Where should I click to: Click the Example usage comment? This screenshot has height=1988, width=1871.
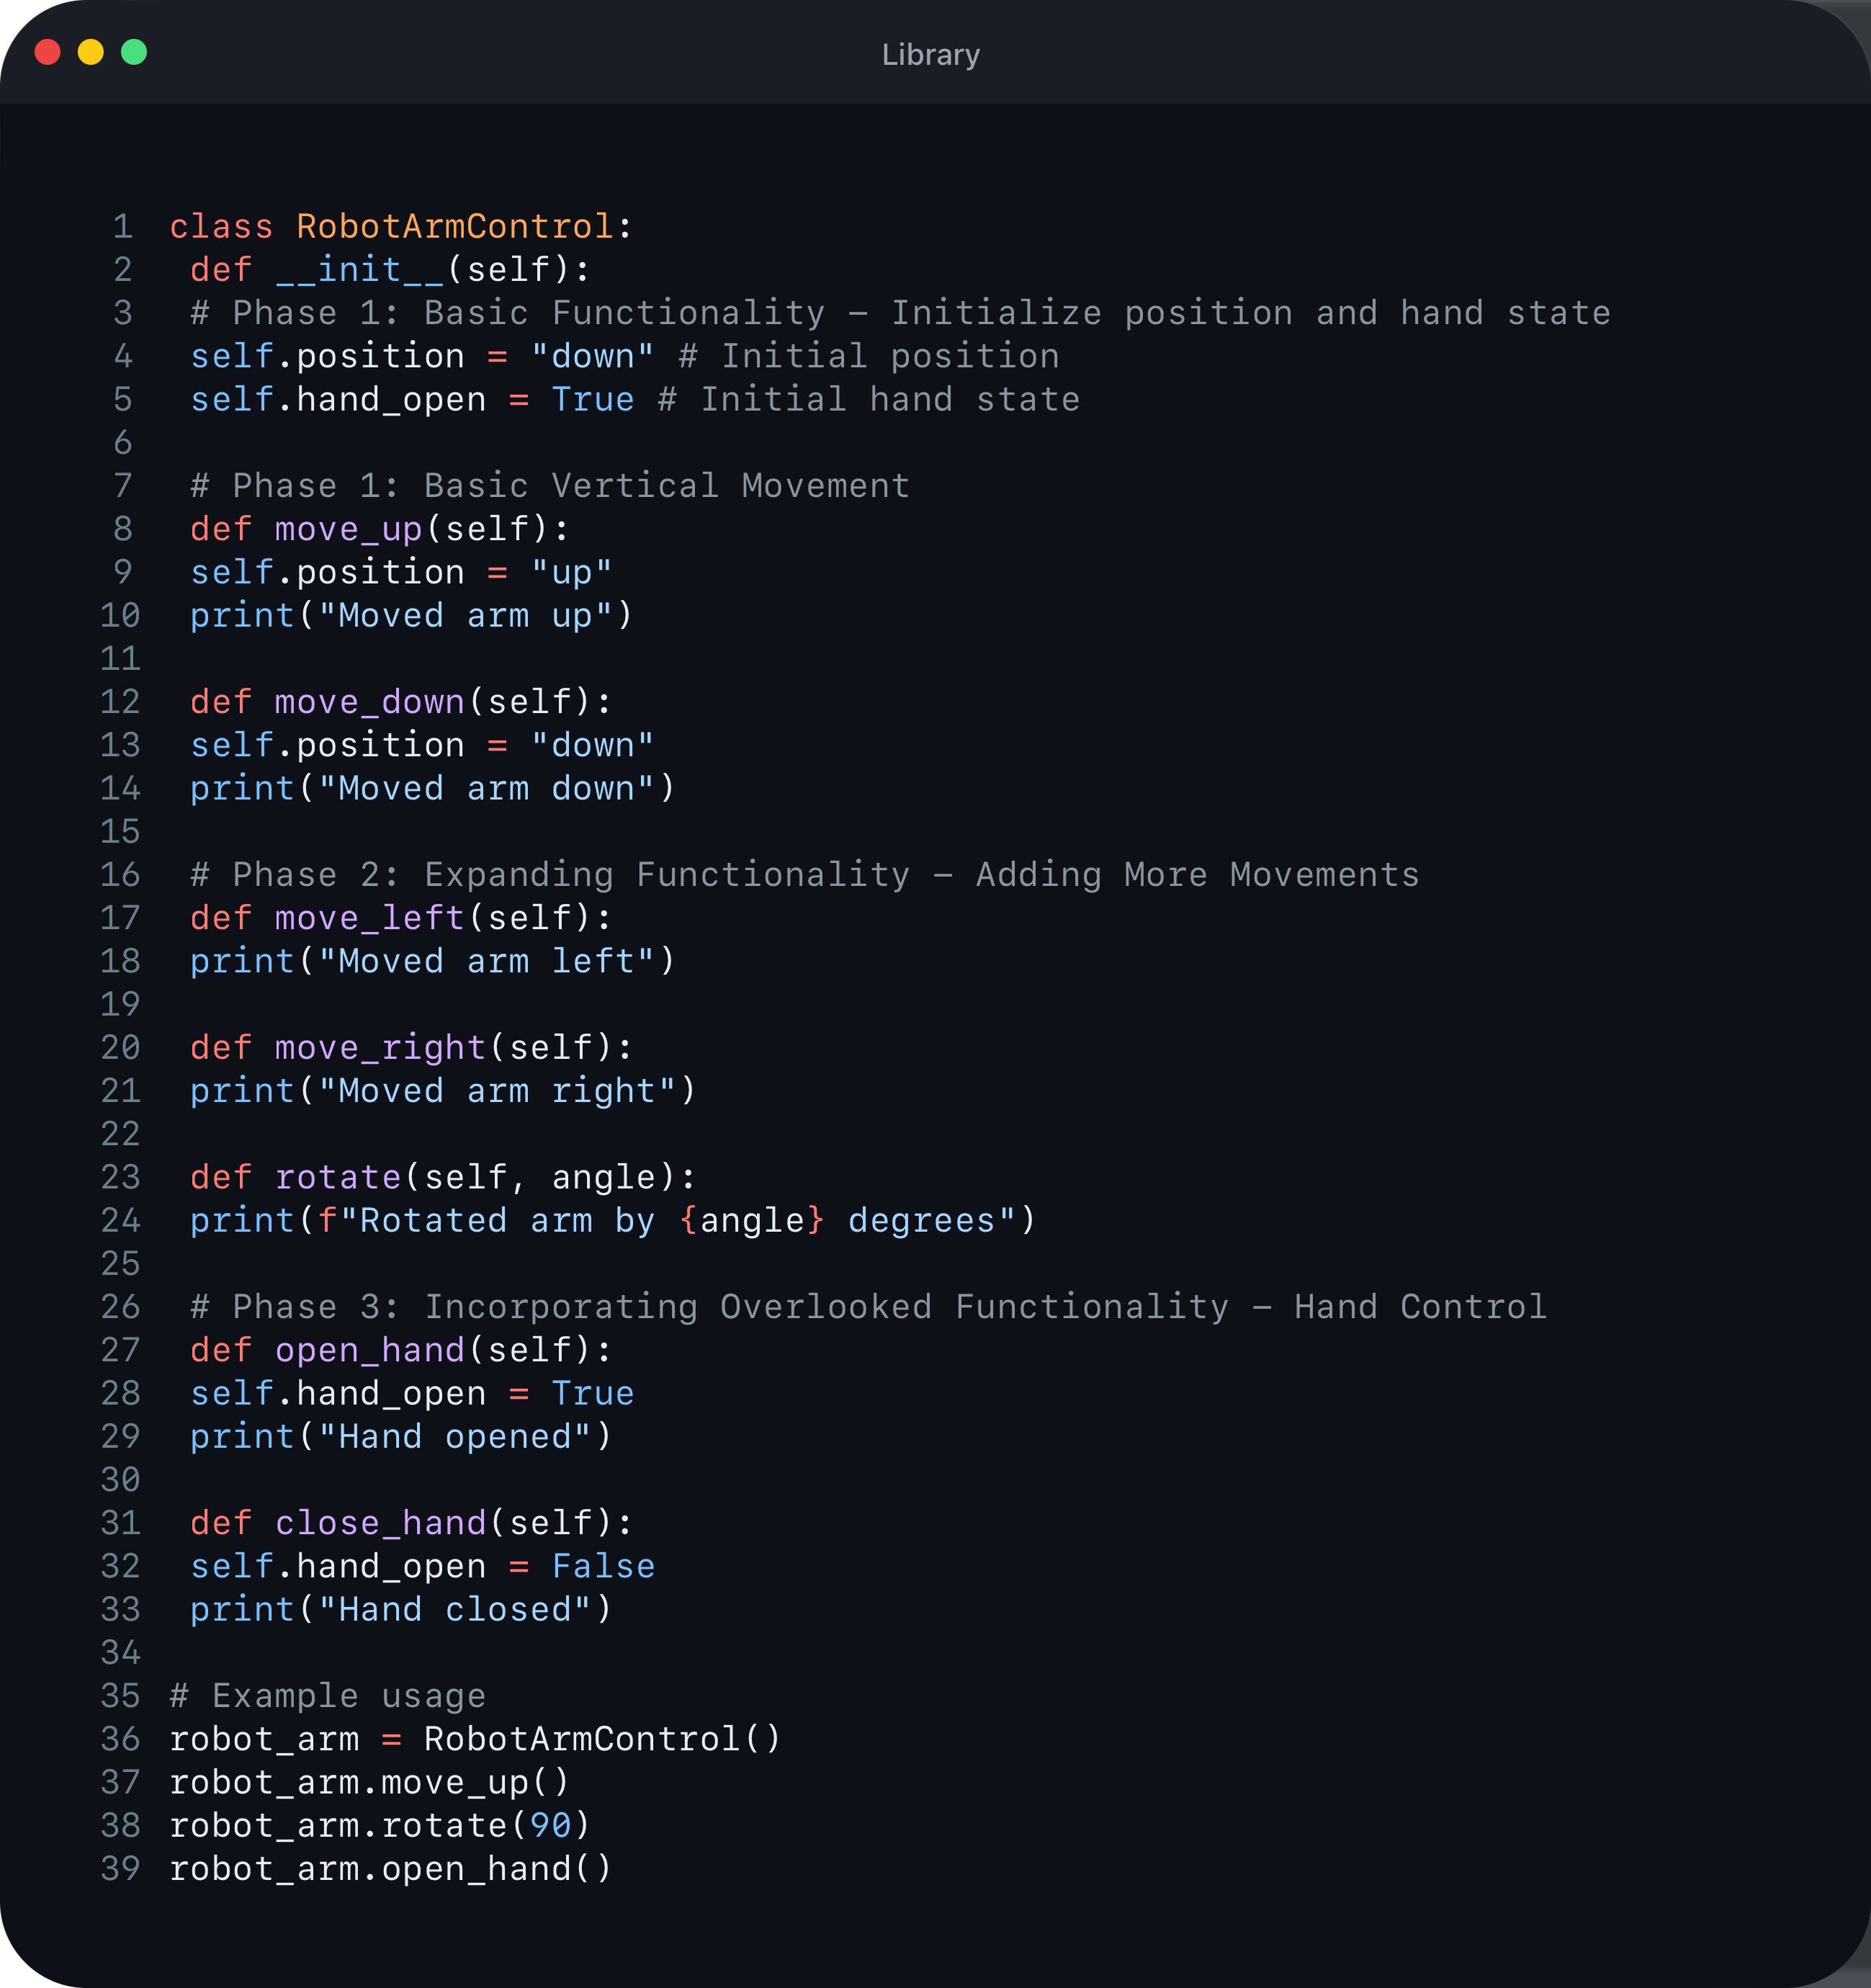pyautogui.click(x=327, y=1696)
